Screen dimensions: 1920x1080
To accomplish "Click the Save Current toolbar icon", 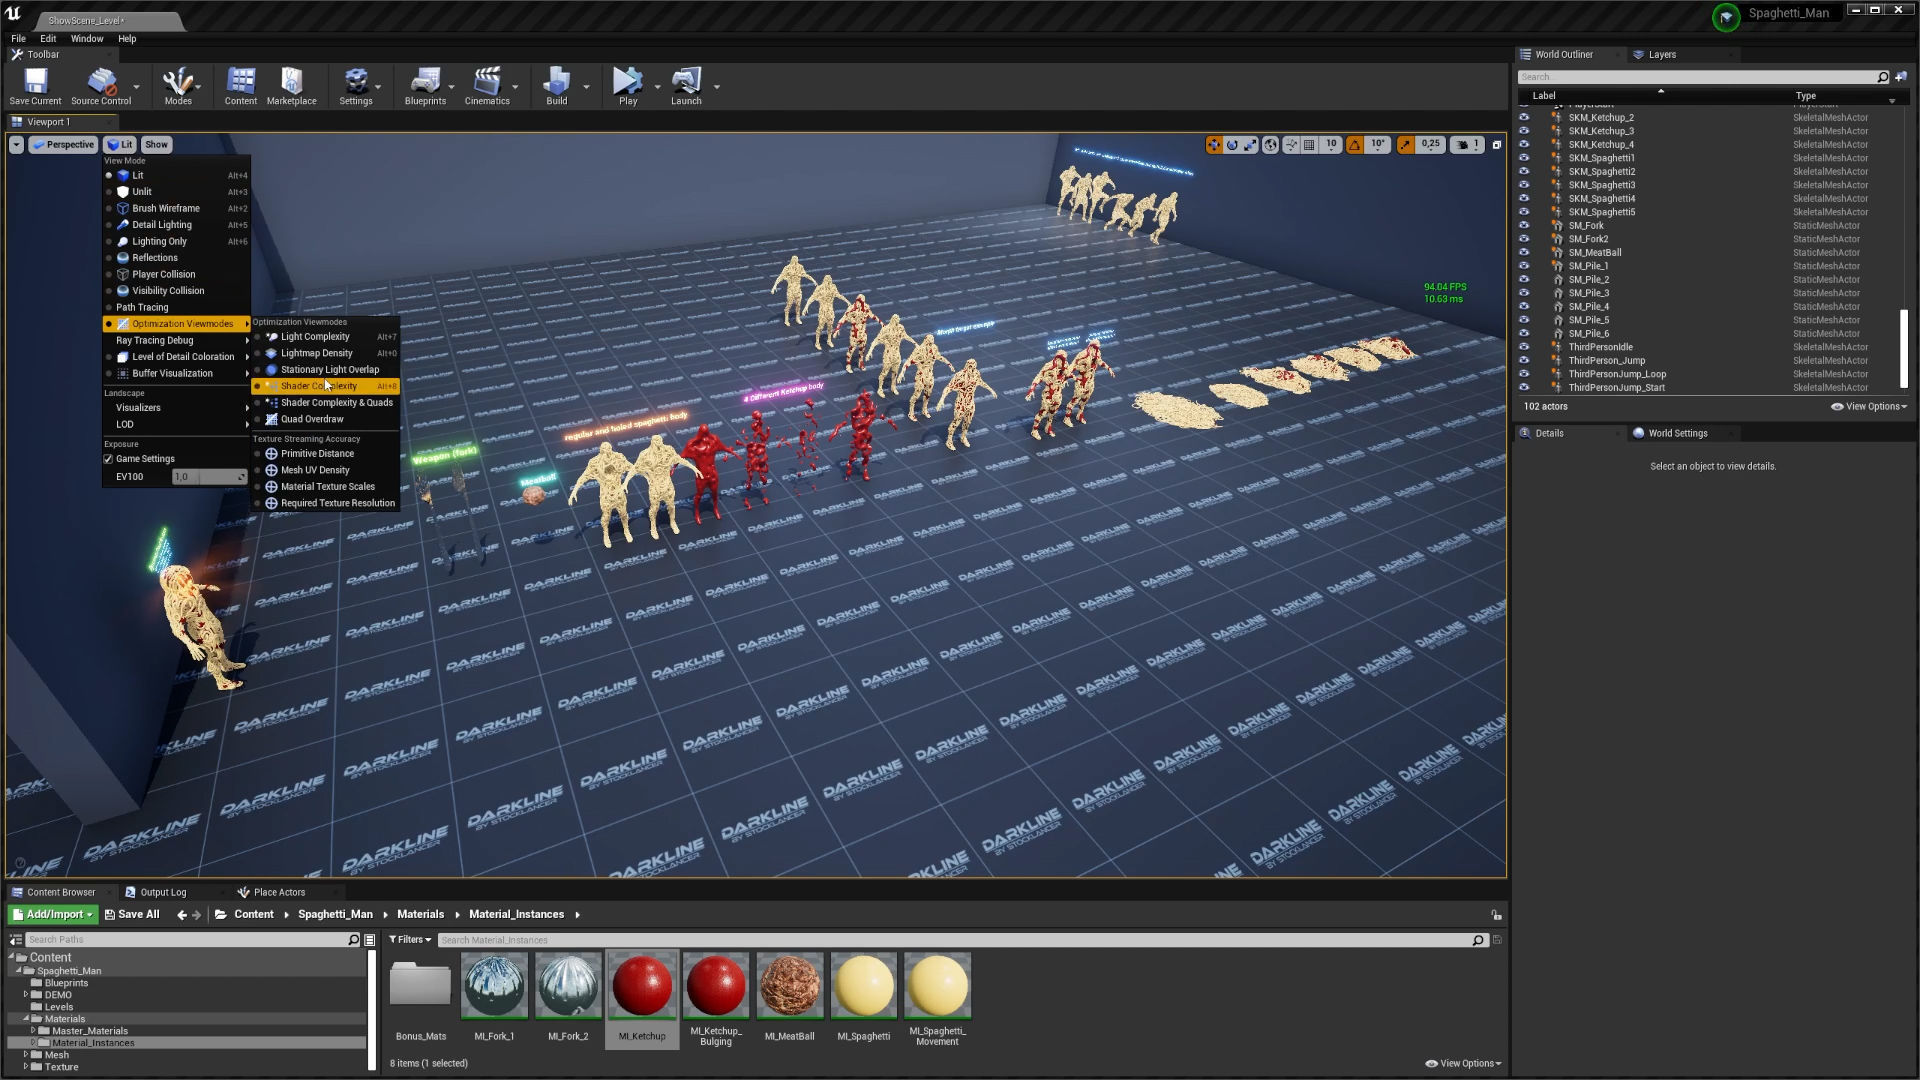I will click(35, 86).
